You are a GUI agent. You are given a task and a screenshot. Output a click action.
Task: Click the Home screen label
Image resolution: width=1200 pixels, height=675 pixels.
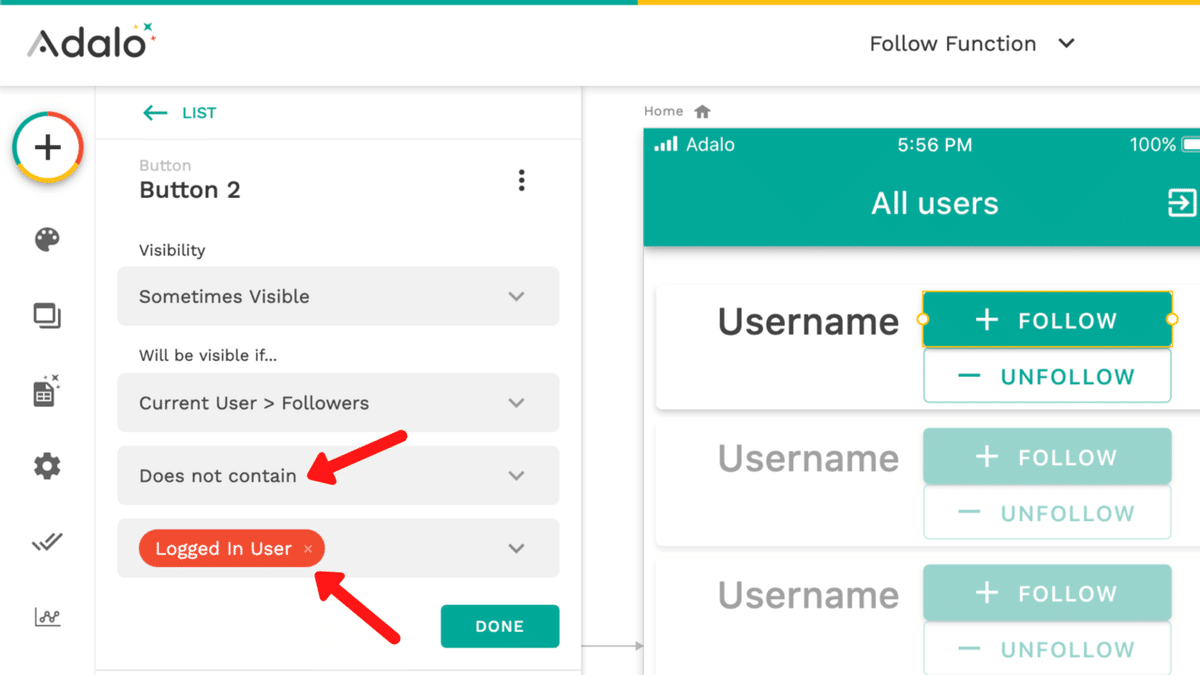(664, 111)
